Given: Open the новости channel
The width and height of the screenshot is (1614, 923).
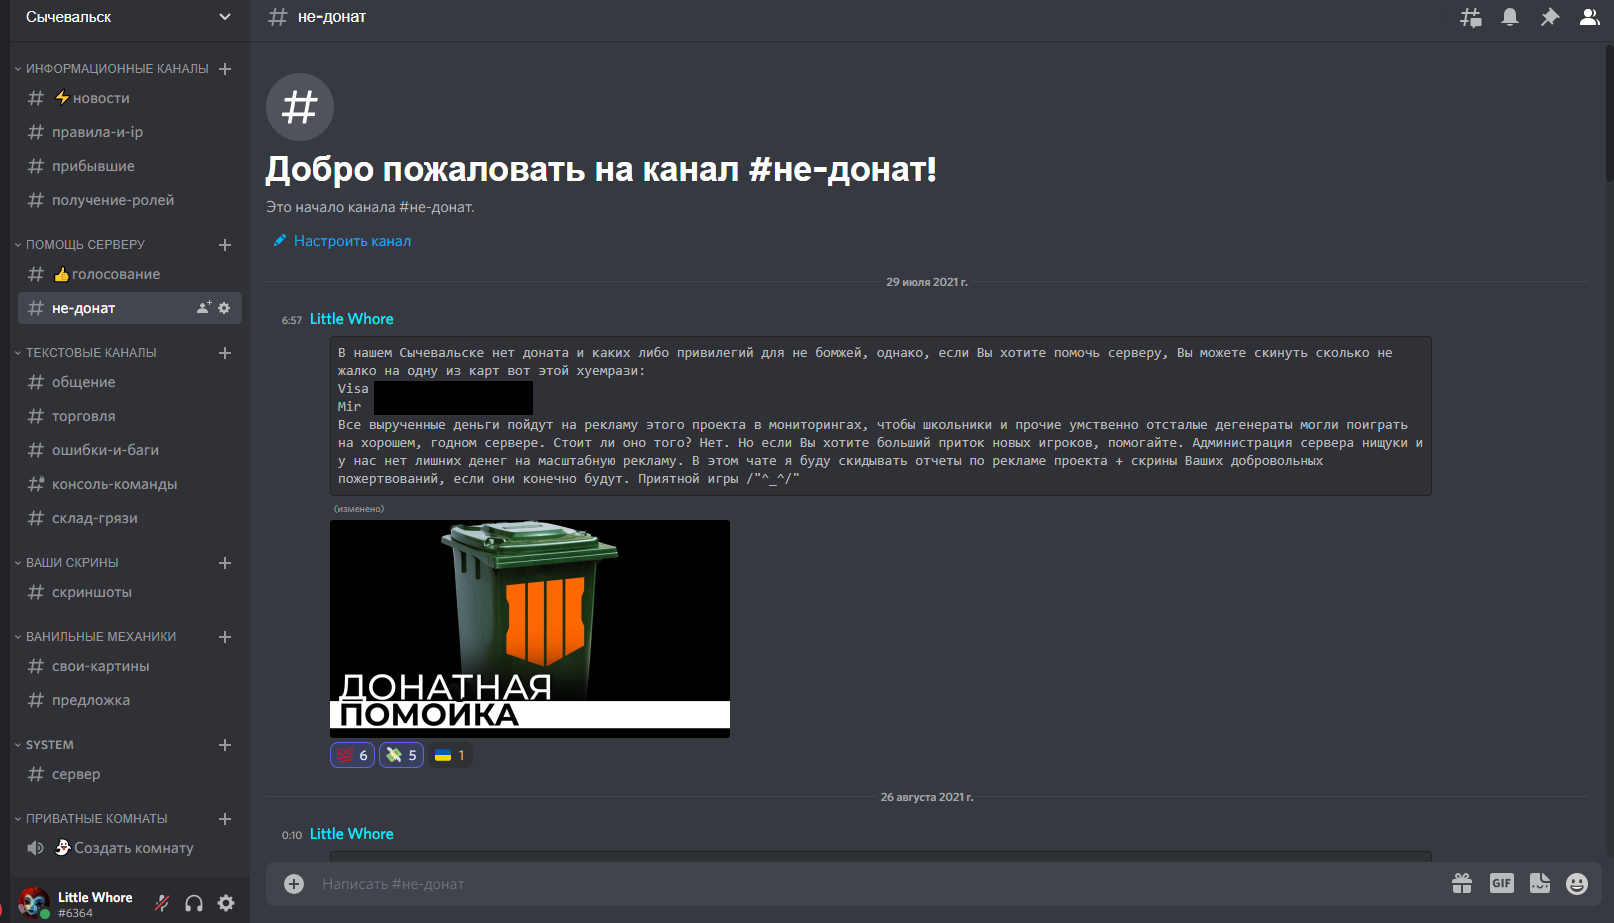Looking at the screenshot, I should tap(130, 98).
